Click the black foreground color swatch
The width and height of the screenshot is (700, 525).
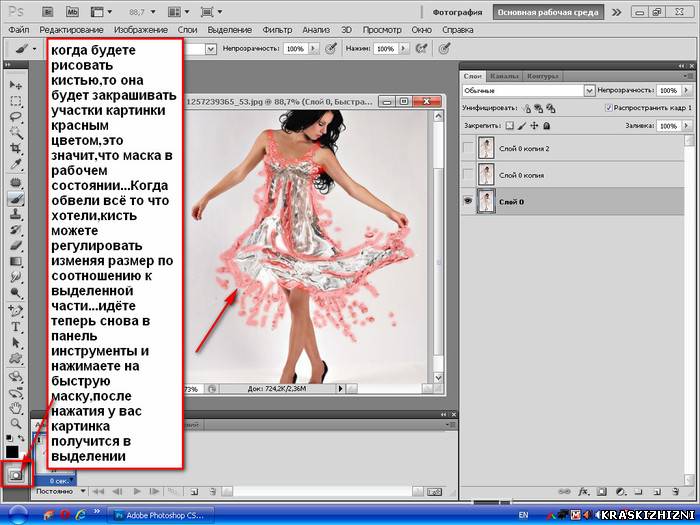12,452
